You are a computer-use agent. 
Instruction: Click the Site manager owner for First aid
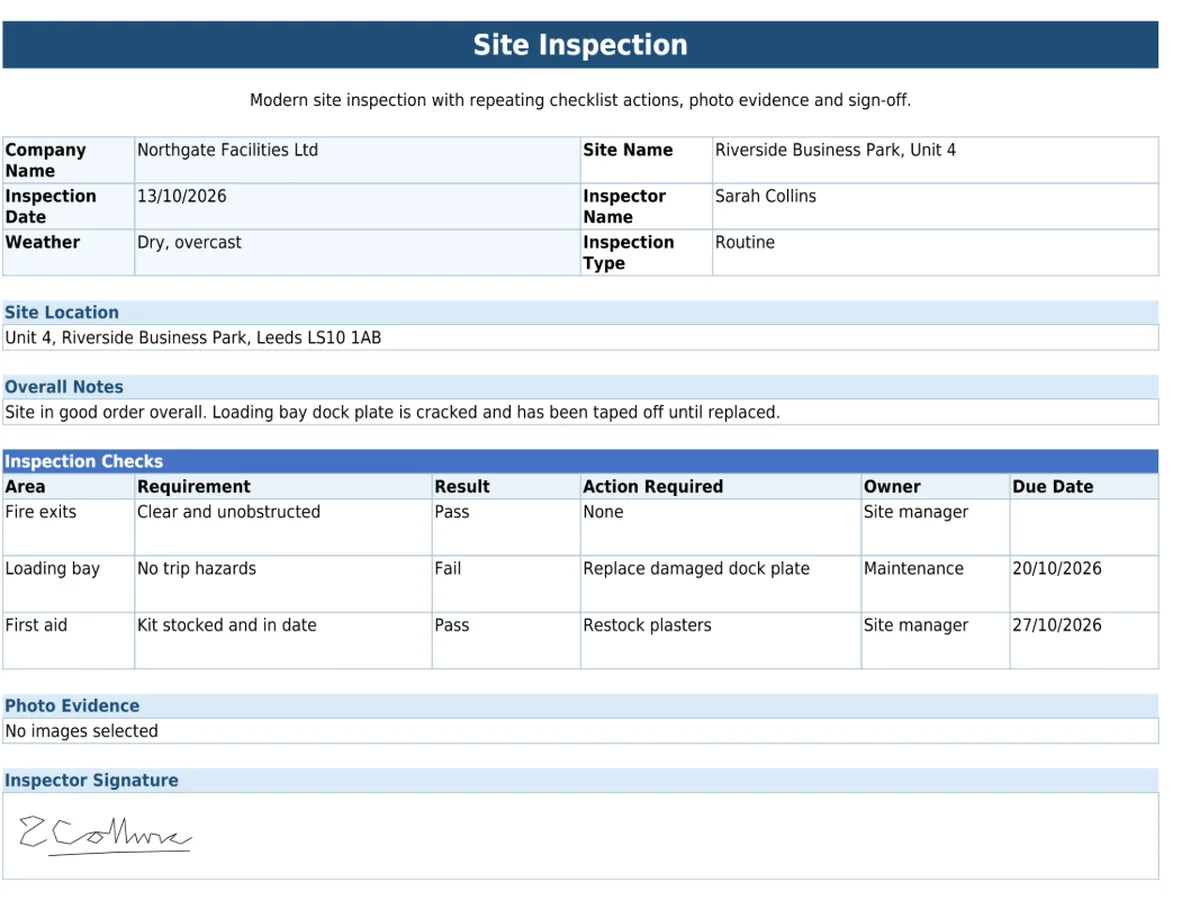click(935, 641)
